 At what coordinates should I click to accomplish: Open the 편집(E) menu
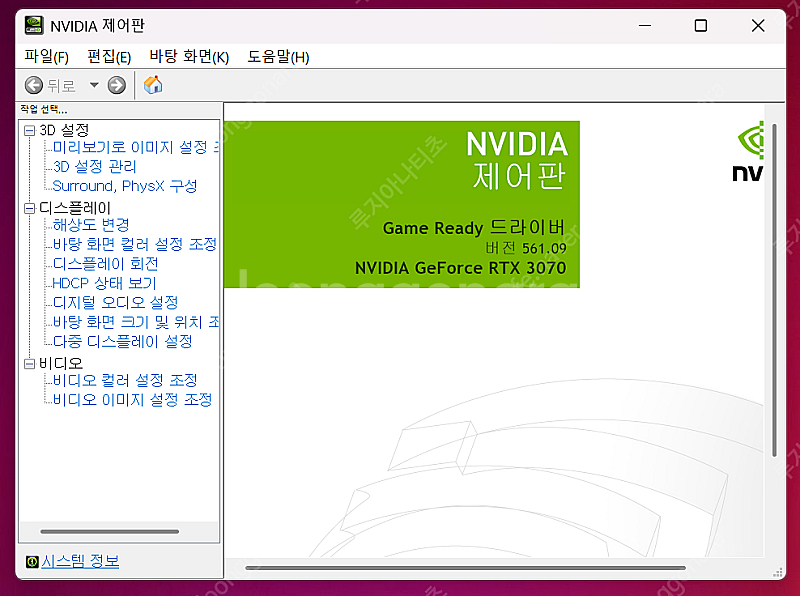[109, 56]
